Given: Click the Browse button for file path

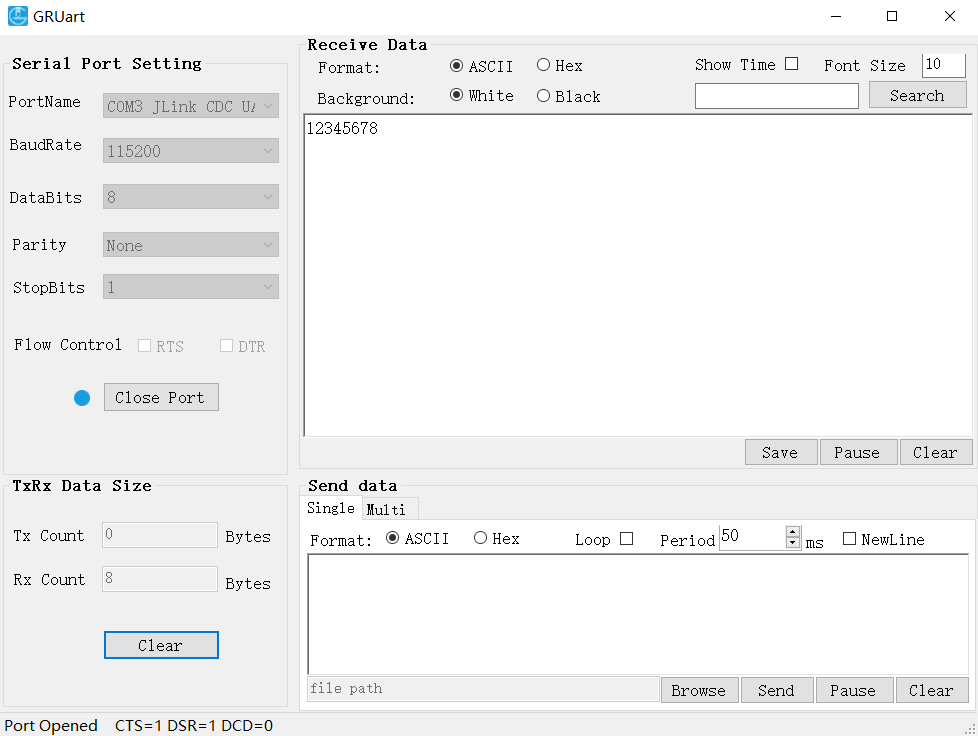Looking at the screenshot, I should 698,690.
